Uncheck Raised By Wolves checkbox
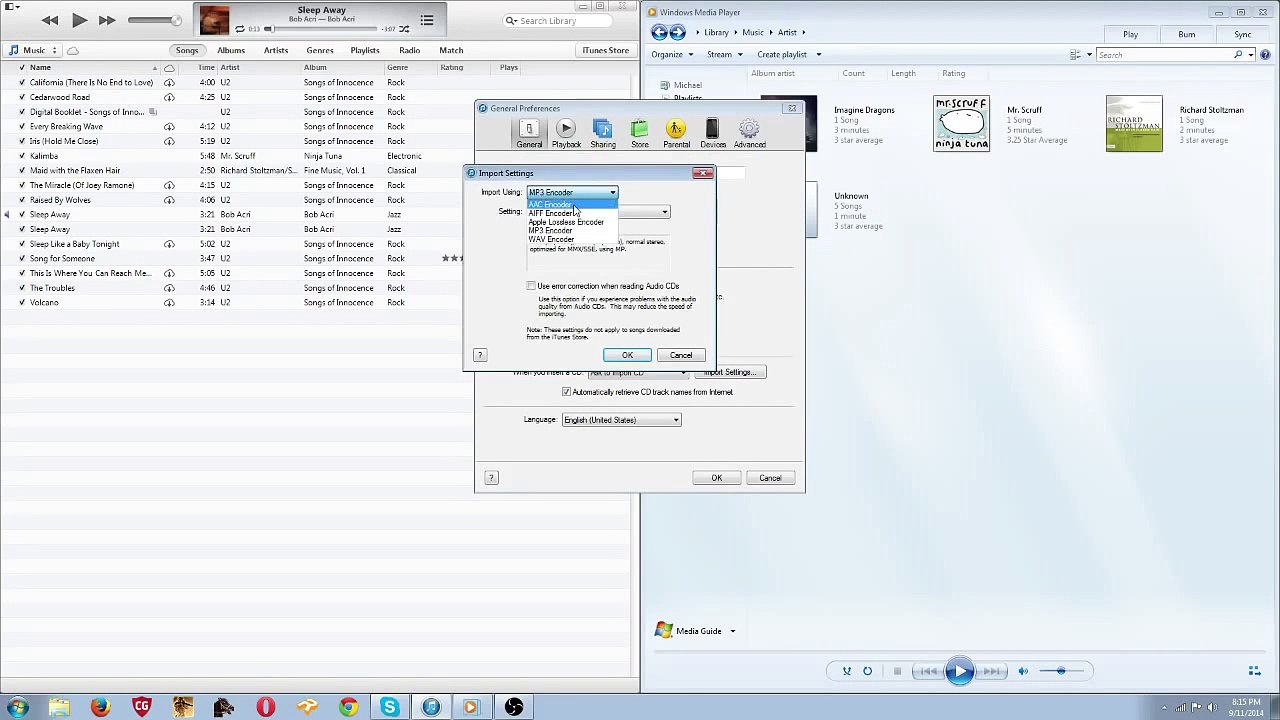The width and height of the screenshot is (1280, 720). [21, 200]
